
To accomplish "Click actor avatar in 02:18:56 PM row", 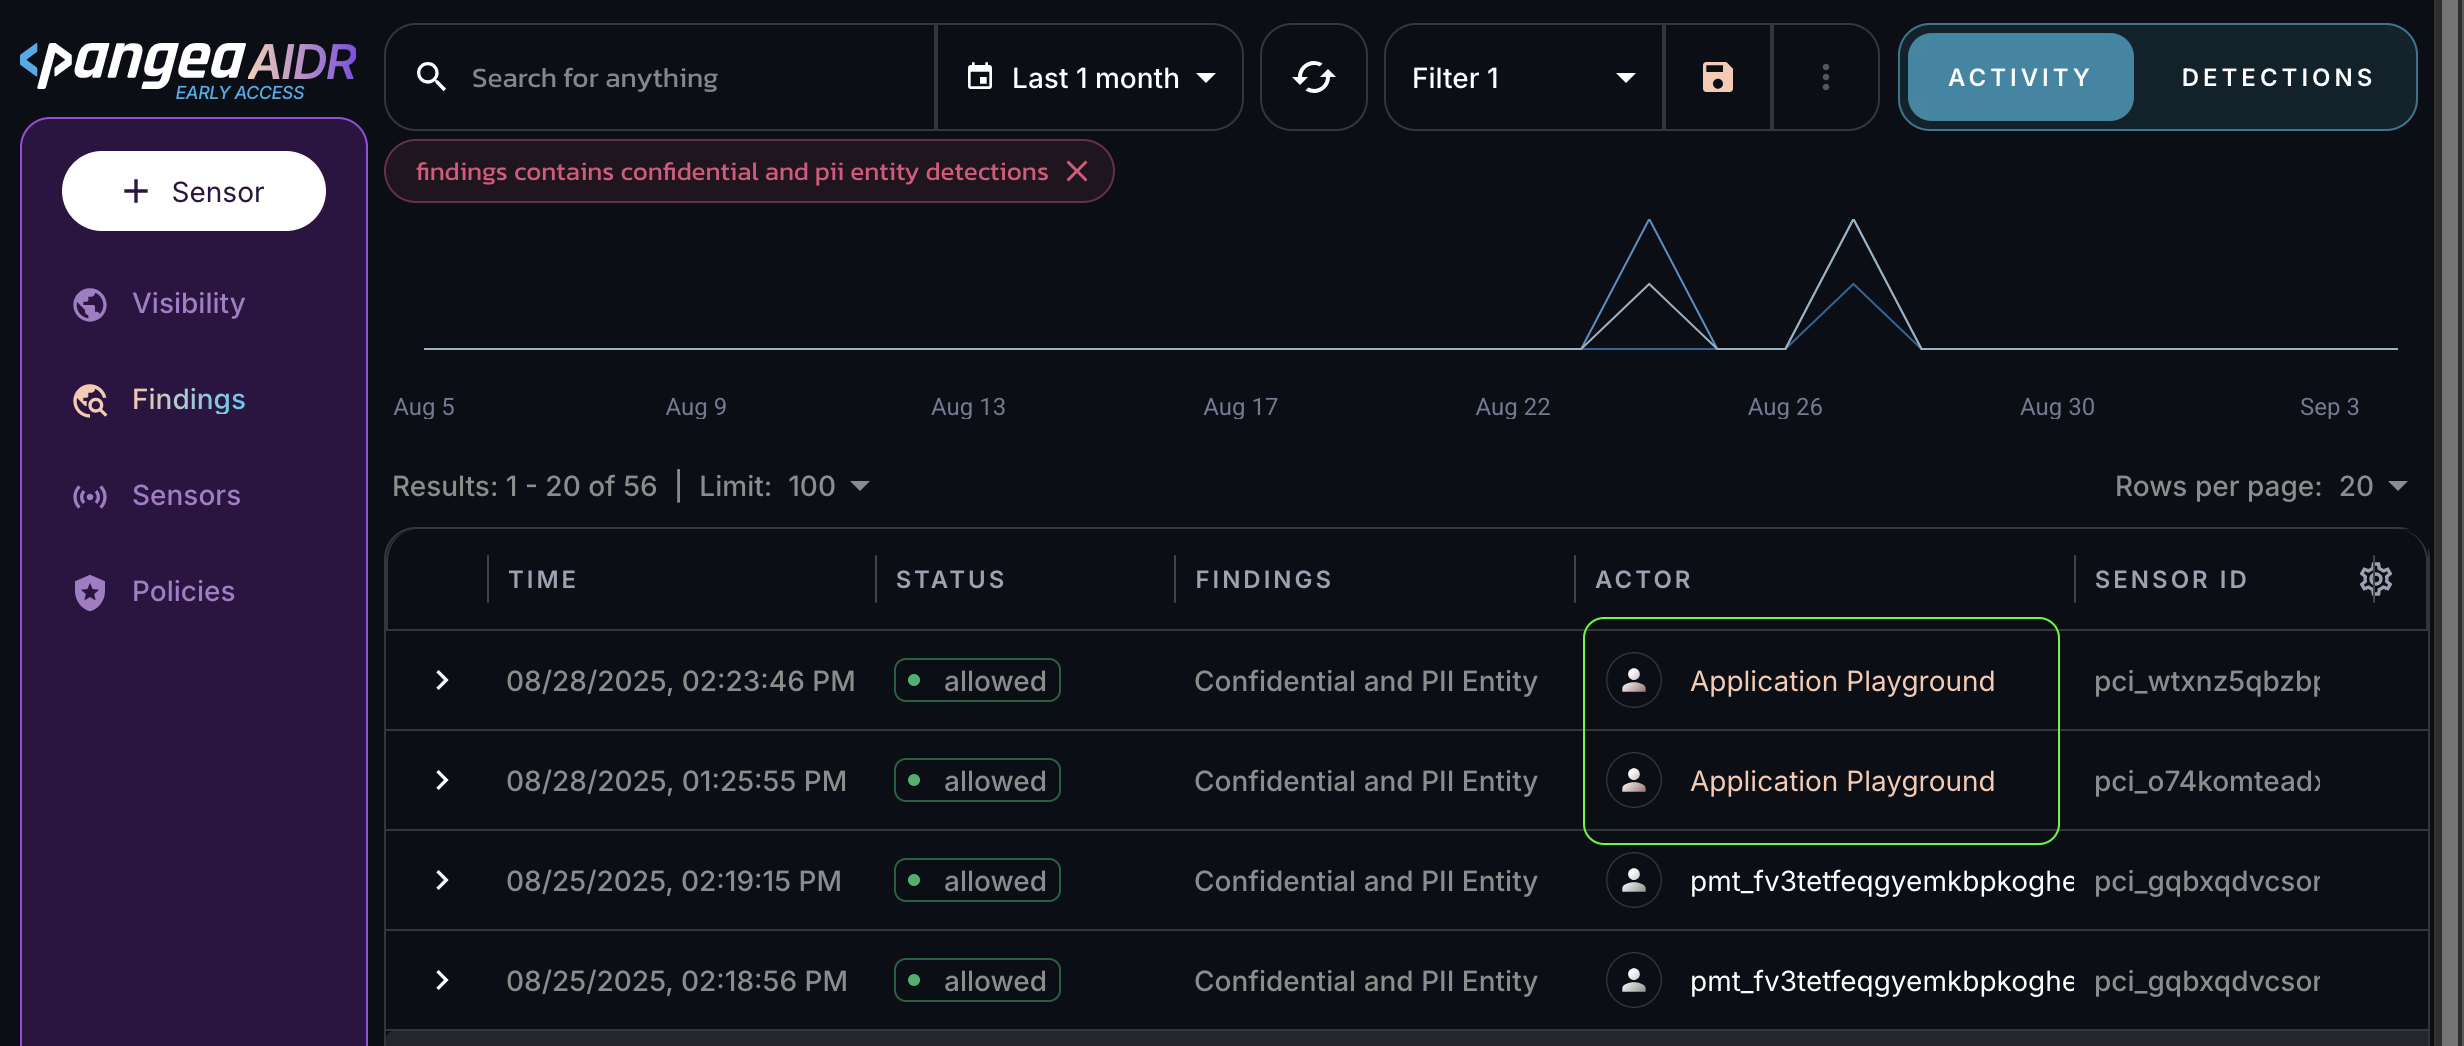I will point(1634,980).
